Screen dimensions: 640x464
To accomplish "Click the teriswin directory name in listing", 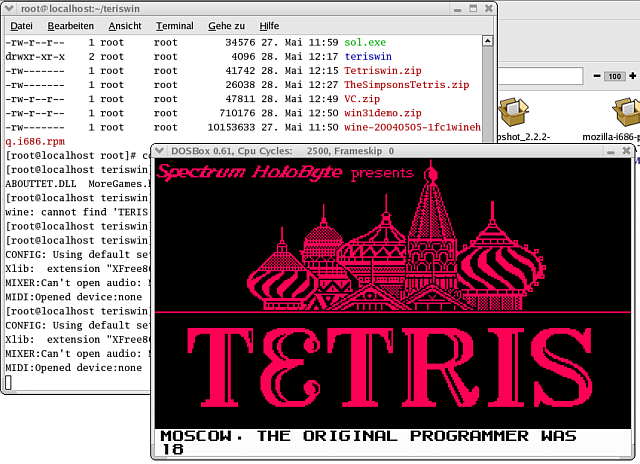I will (x=368, y=56).
